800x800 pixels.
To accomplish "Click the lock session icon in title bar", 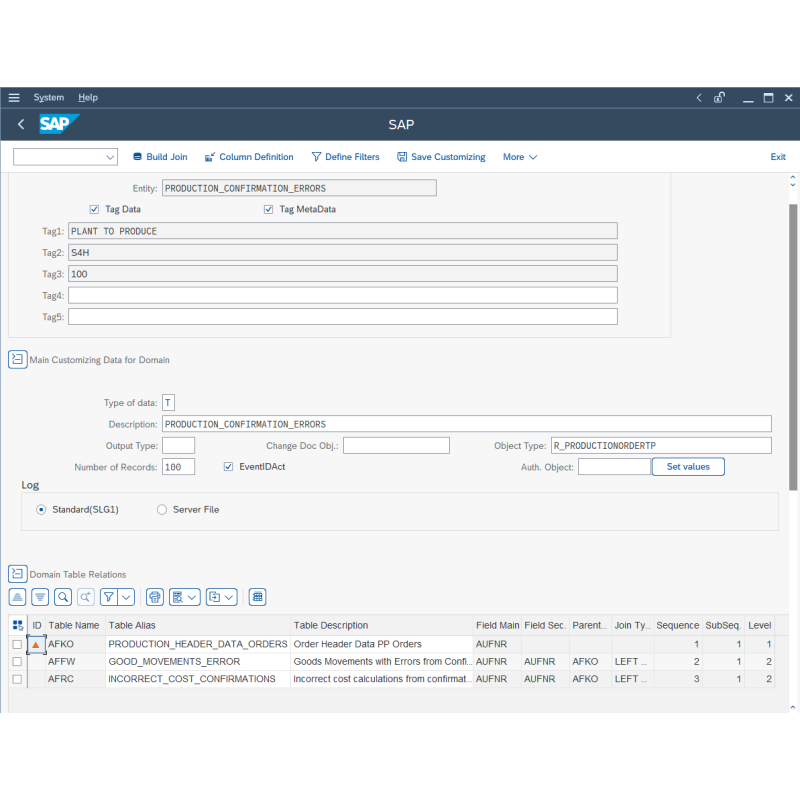I will (719, 97).
